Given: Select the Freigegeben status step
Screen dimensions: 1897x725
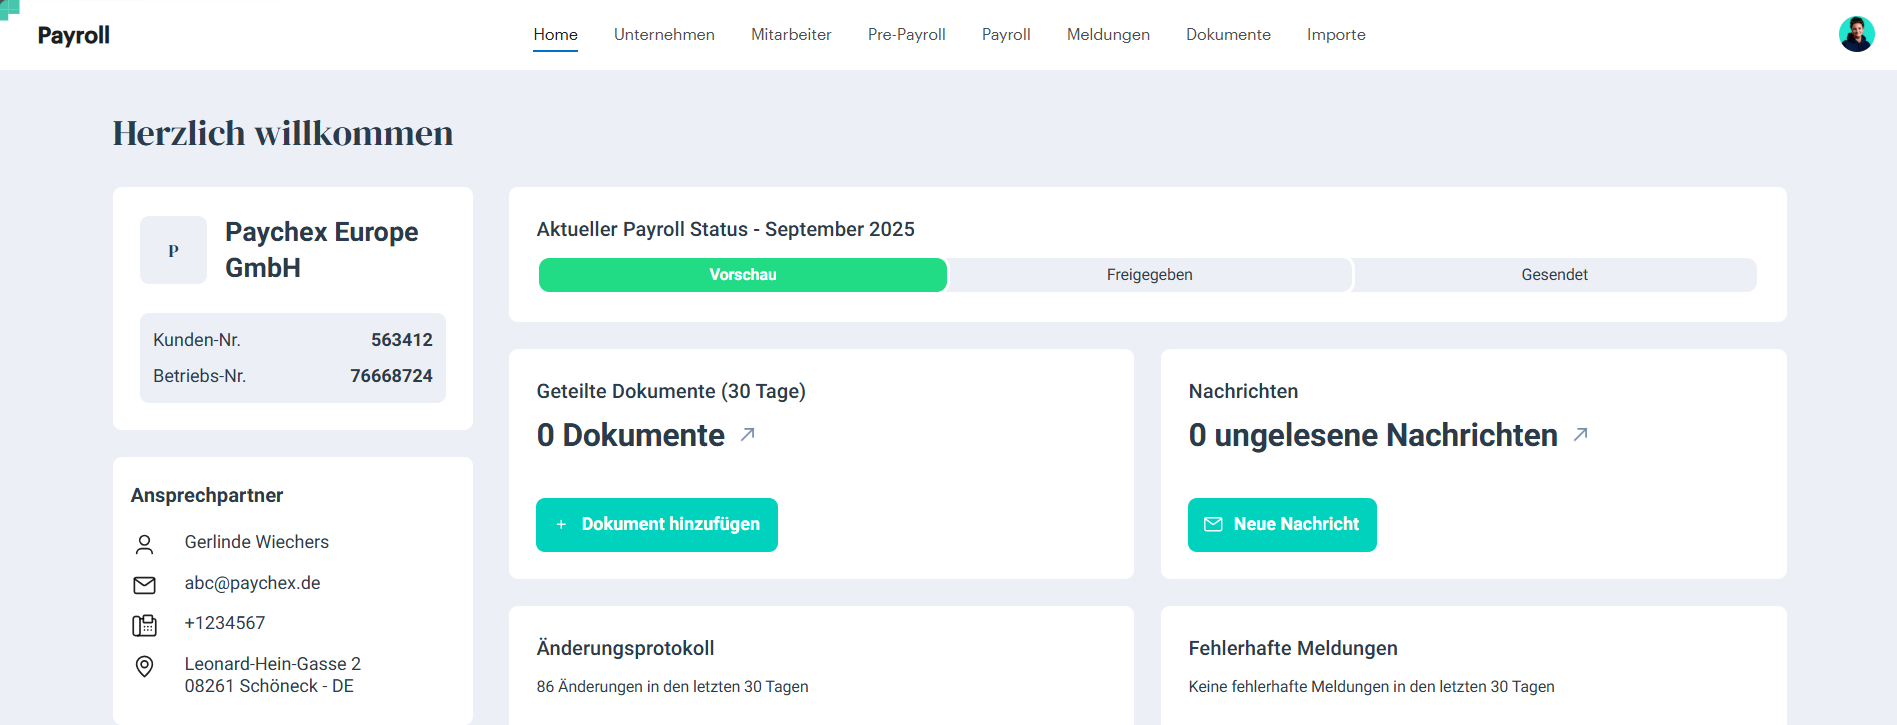Looking at the screenshot, I should pyautogui.click(x=1149, y=275).
